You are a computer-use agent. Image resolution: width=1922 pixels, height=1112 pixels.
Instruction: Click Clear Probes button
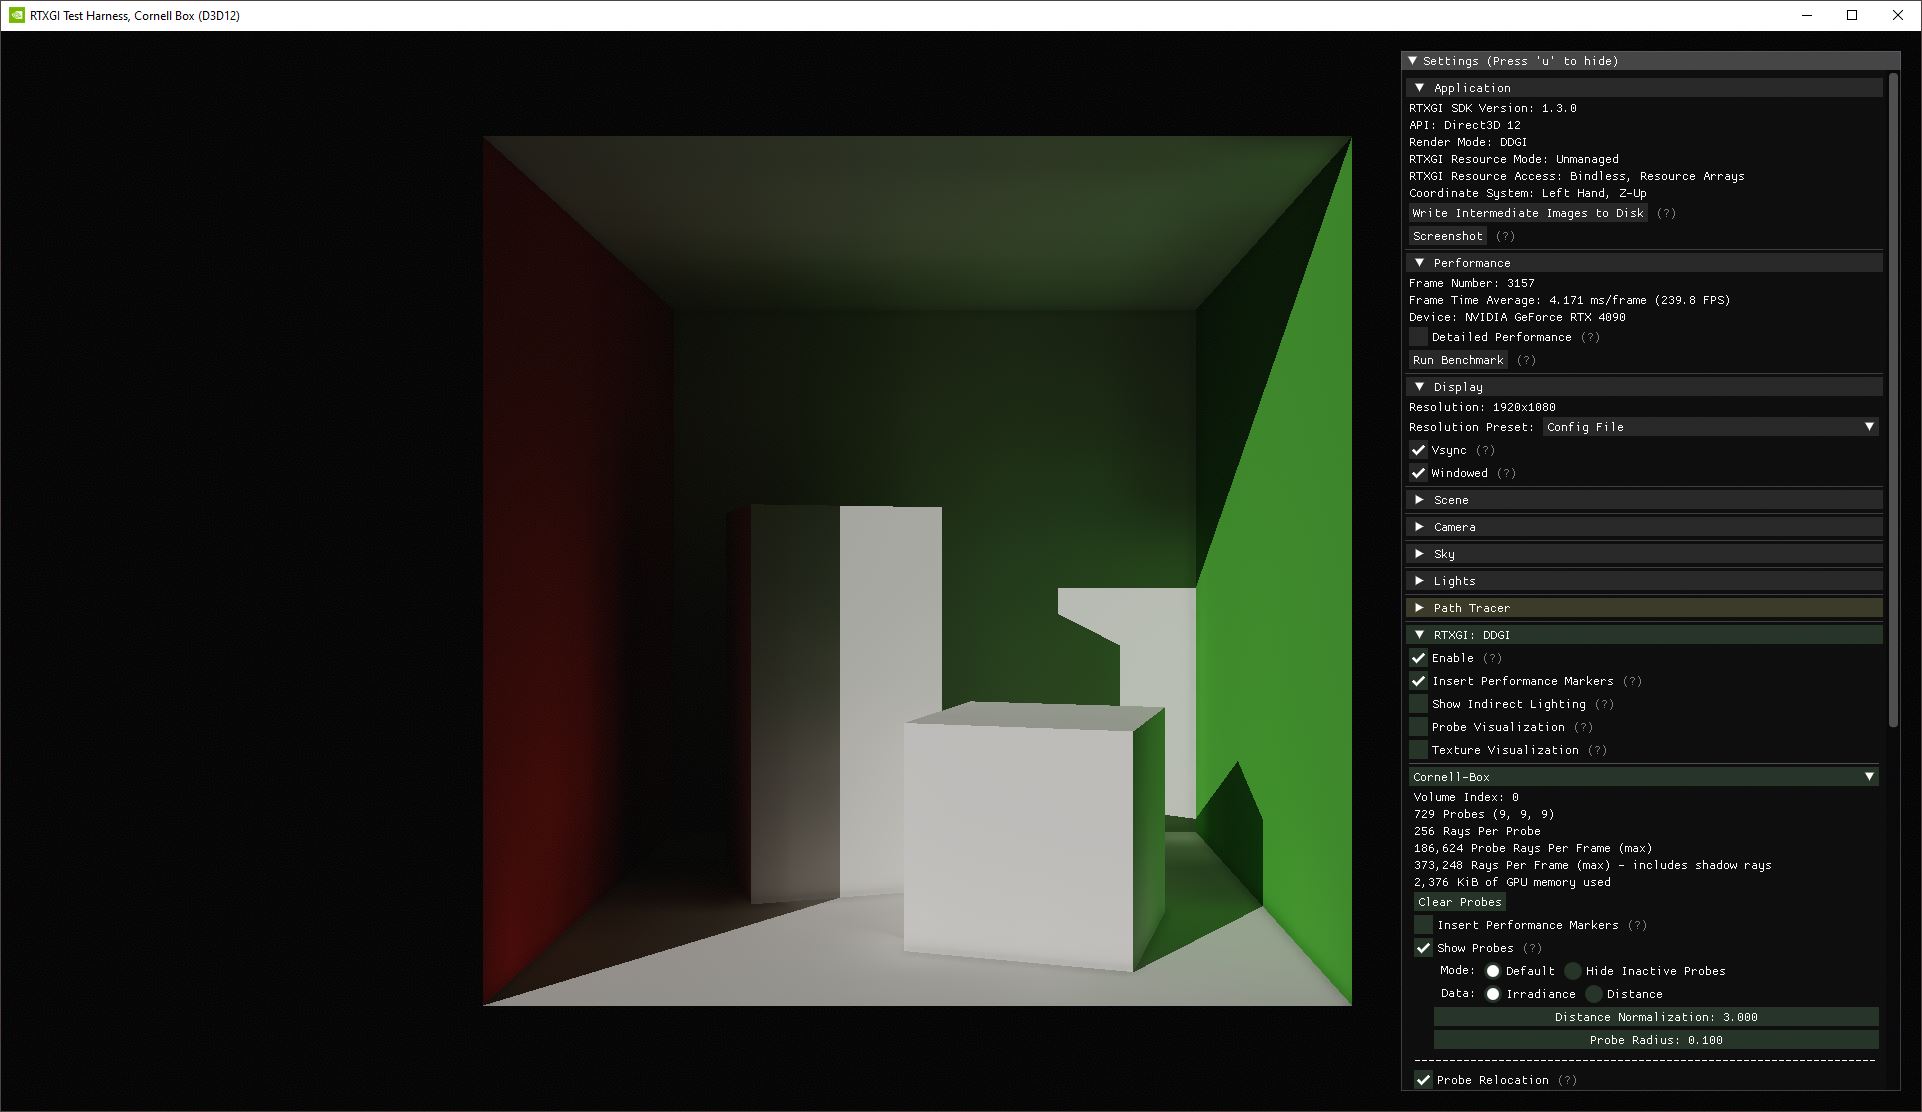[1456, 902]
